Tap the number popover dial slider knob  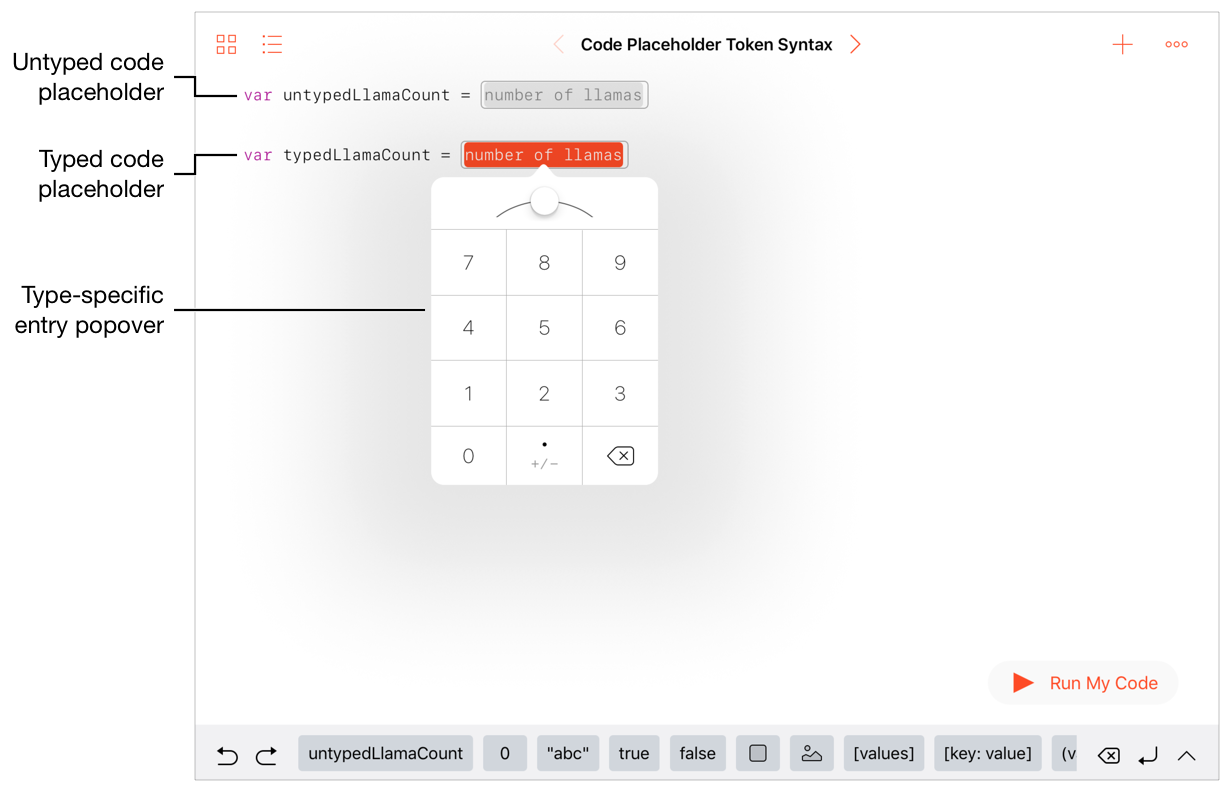pos(544,201)
